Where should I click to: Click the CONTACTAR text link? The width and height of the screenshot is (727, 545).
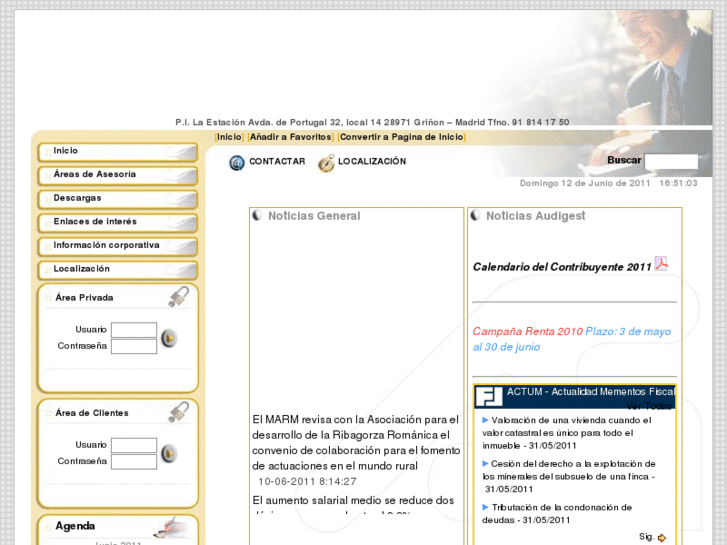(x=277, y=161)
